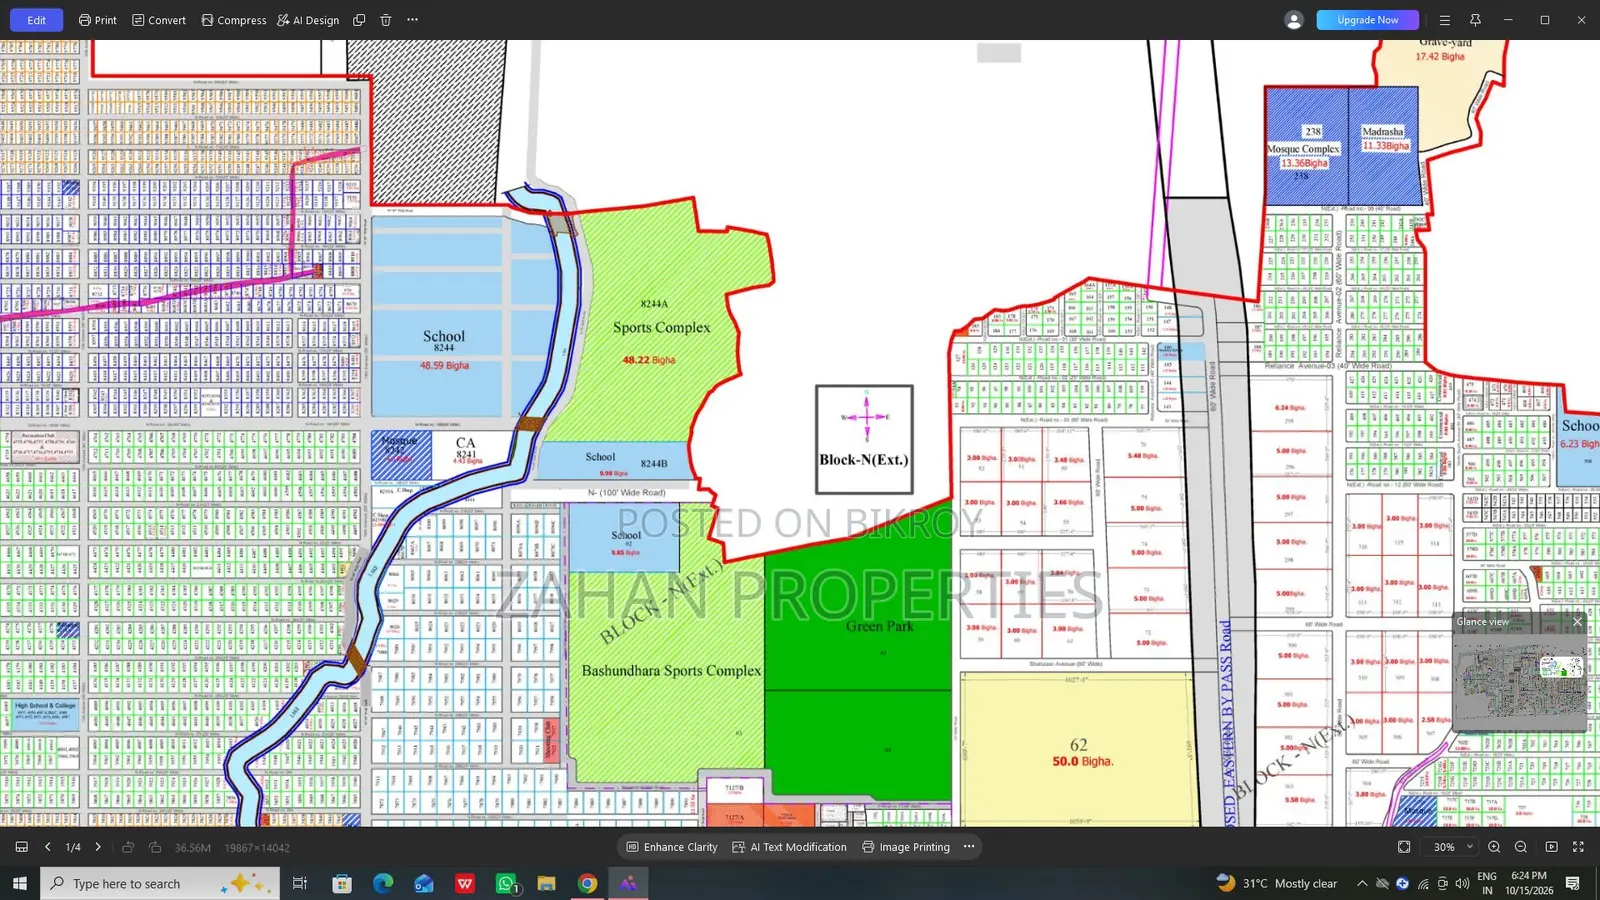
Task: Launch AI Design
Action: [x=308, y=20]
